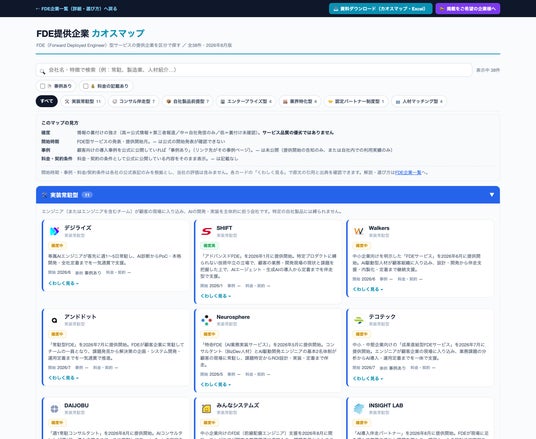Click the red SHIFT logo icon
536x439 pixels.
206,231
